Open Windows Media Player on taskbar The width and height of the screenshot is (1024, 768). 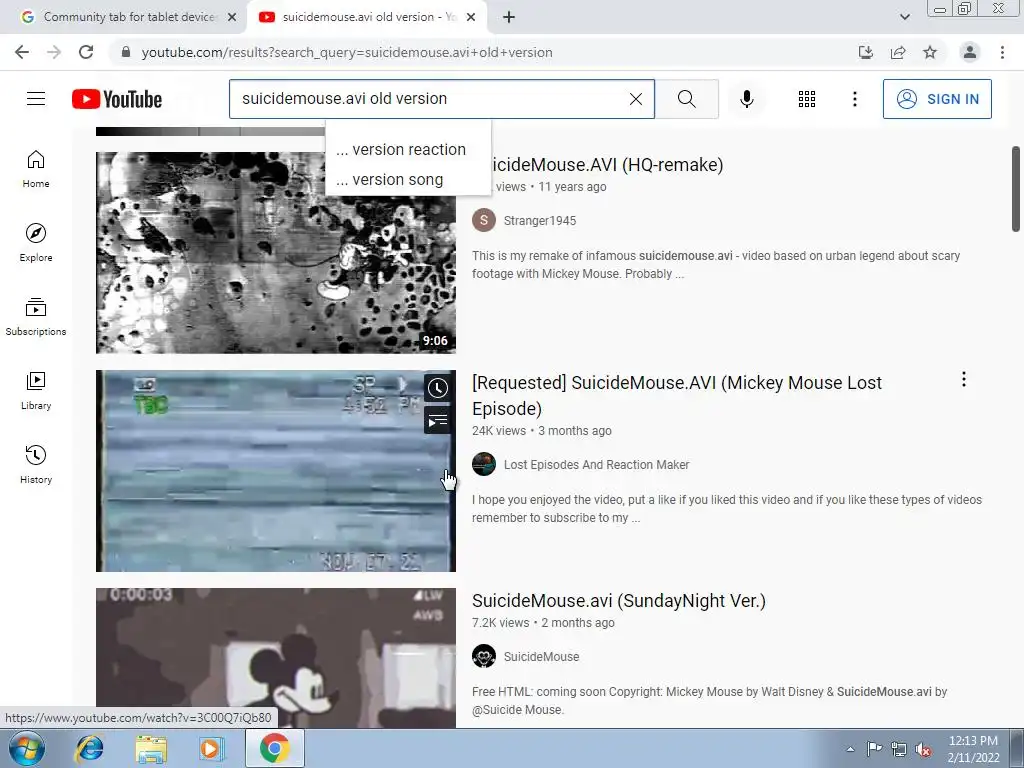tap(211, 748)
